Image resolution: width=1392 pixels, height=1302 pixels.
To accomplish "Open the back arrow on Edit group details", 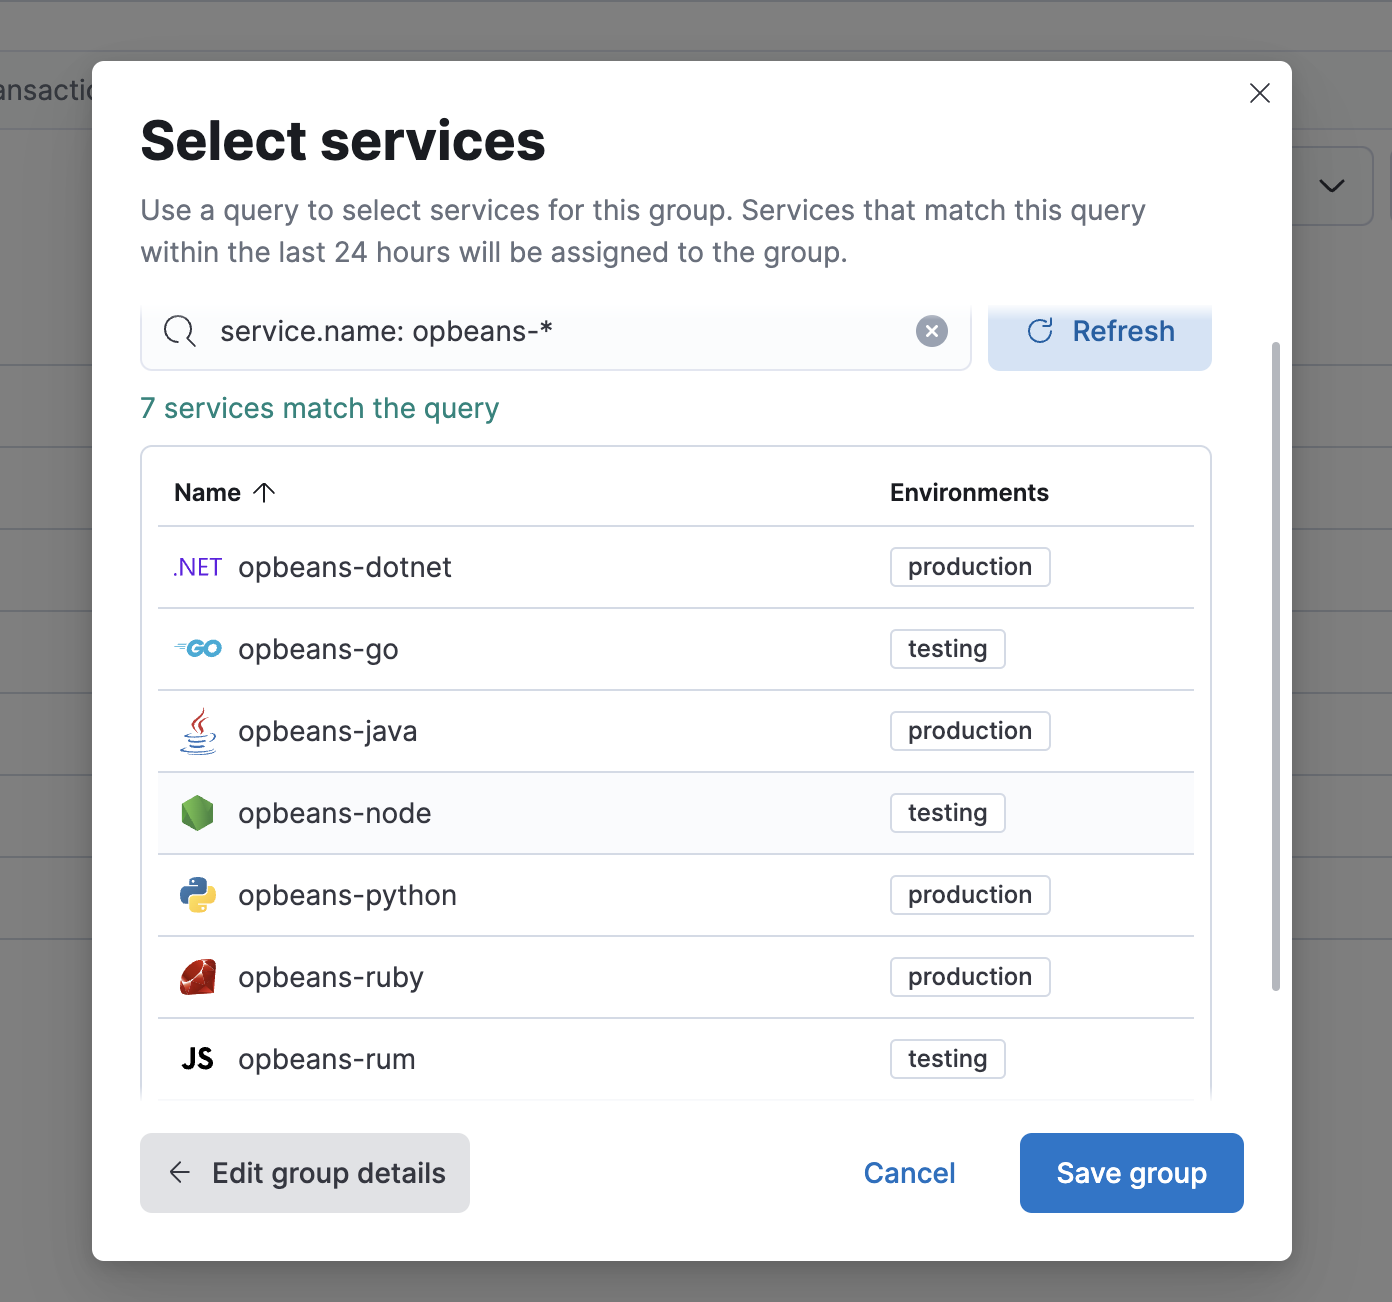I will tap(178, 1172).
